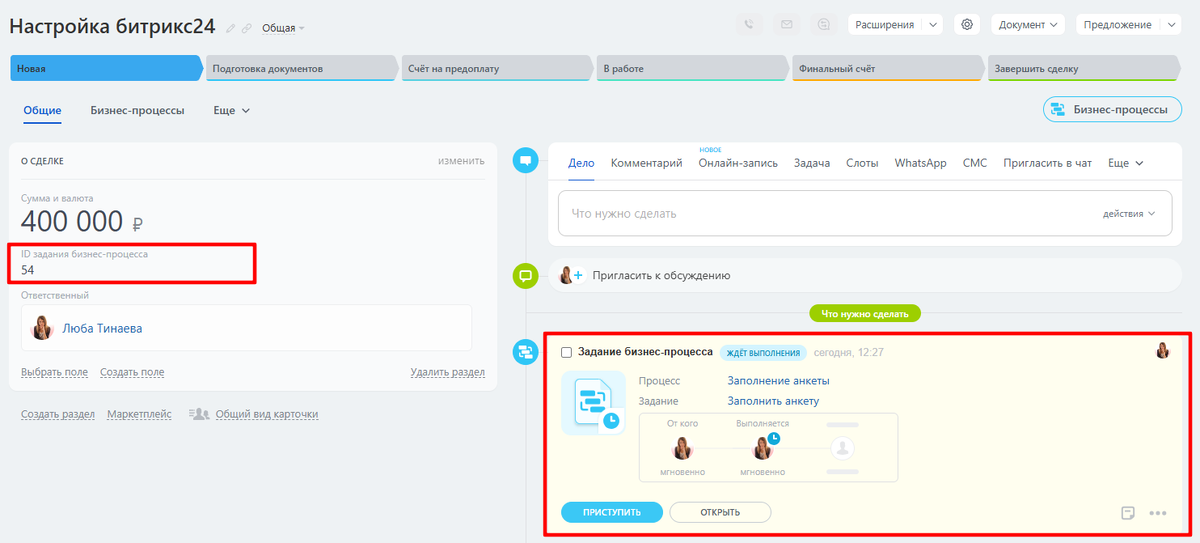Click the "Выполняется" avatar with the clock badge
1200x543 pixels.
tap(763, 447)
